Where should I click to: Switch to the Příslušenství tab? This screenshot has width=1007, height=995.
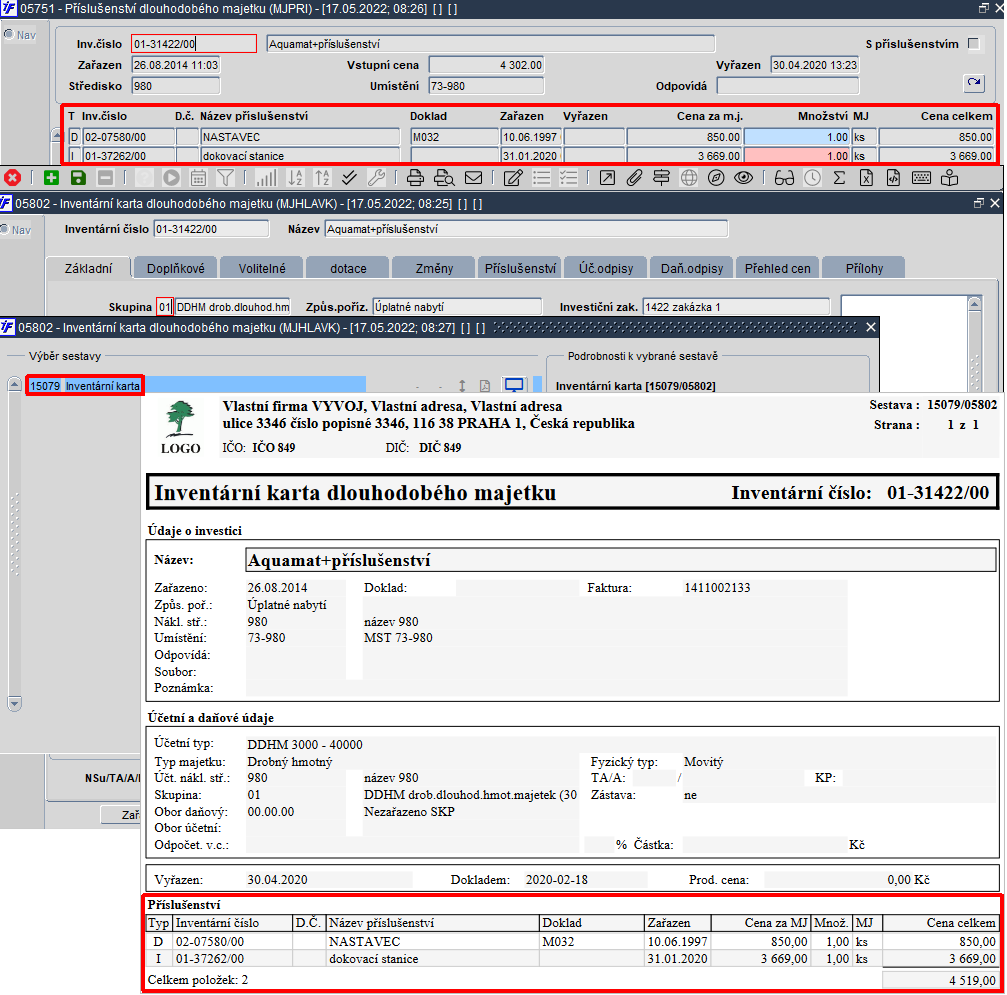tap(520, 269)
